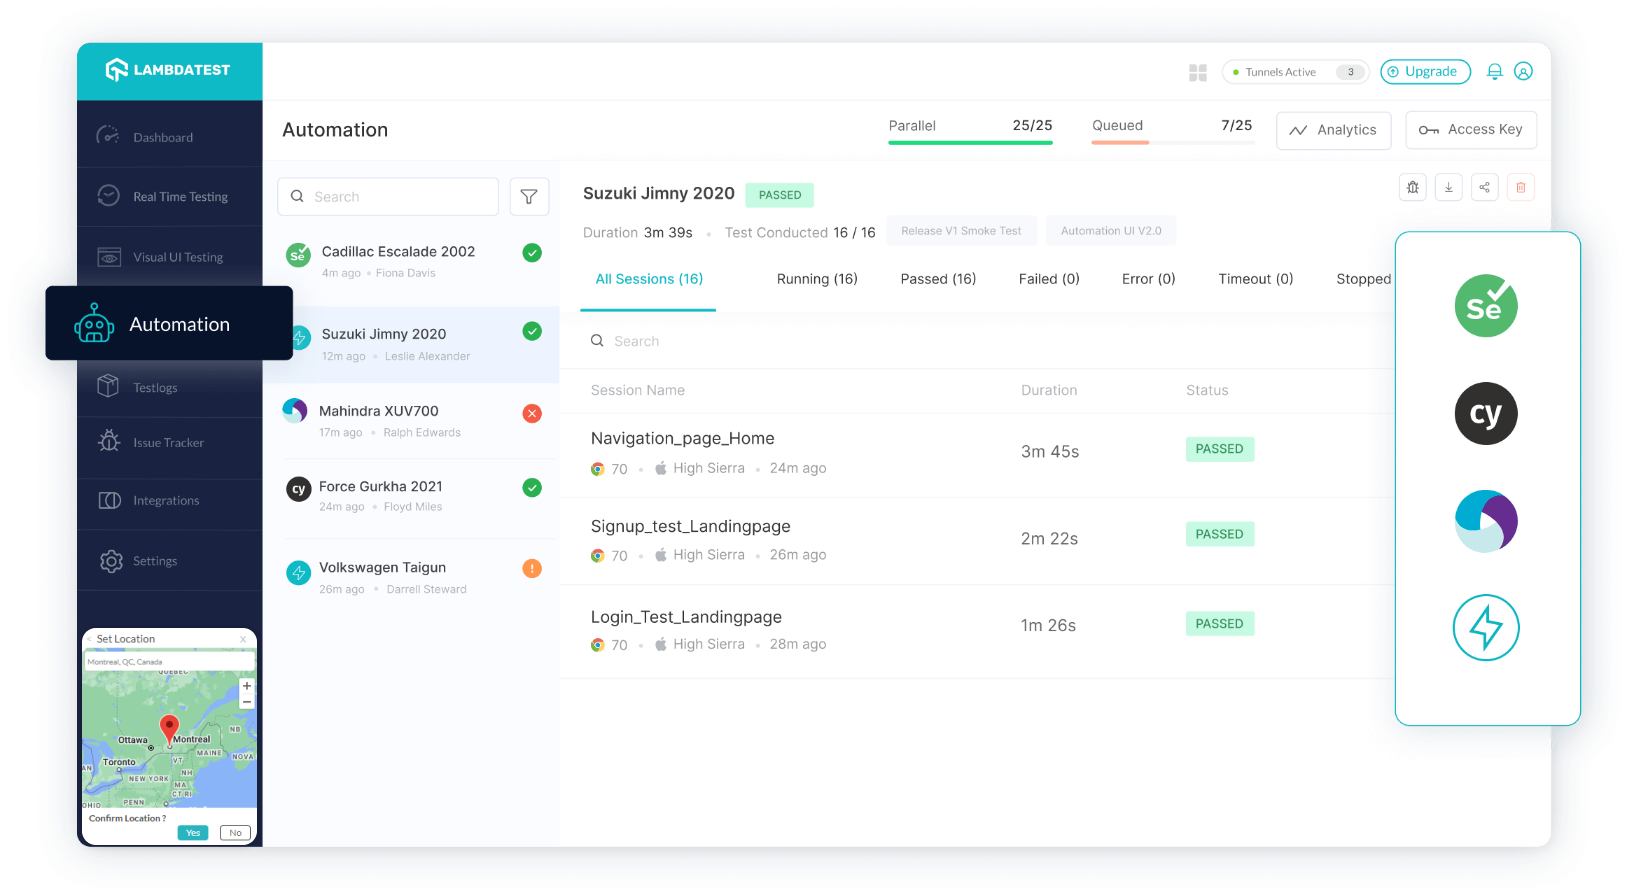Delete build using red trash icon
1627x895 pixels.
[1520, 188]
